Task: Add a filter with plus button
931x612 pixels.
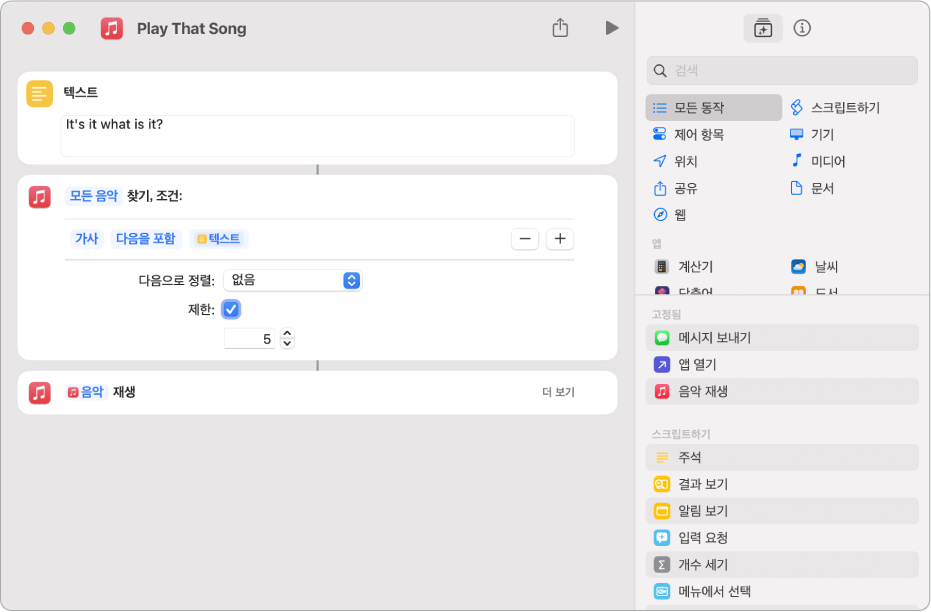Action: [560, 239]
